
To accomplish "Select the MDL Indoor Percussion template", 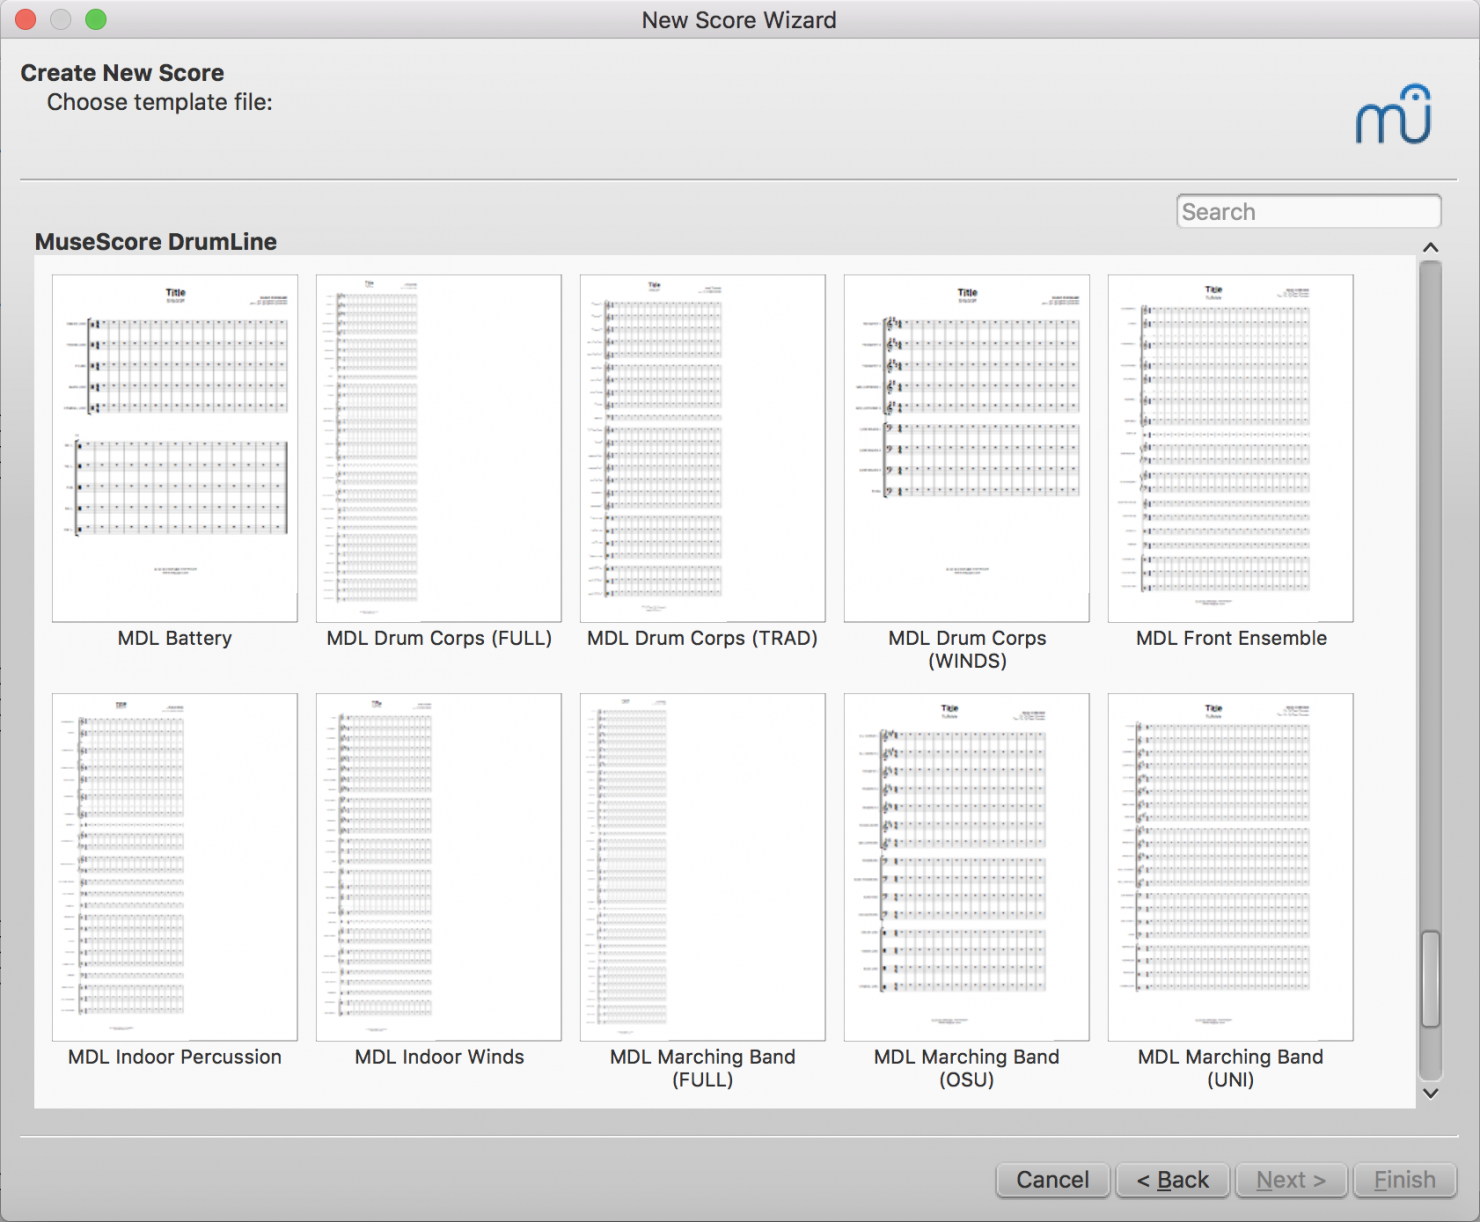I will (175, 865).
